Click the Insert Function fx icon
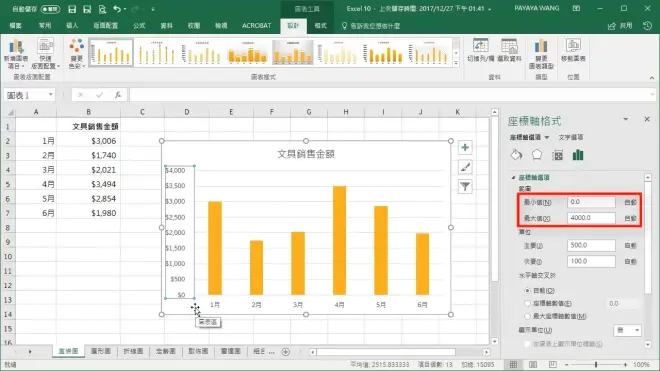660x371 pixels. pyautogui.click(x=118, y=95)
